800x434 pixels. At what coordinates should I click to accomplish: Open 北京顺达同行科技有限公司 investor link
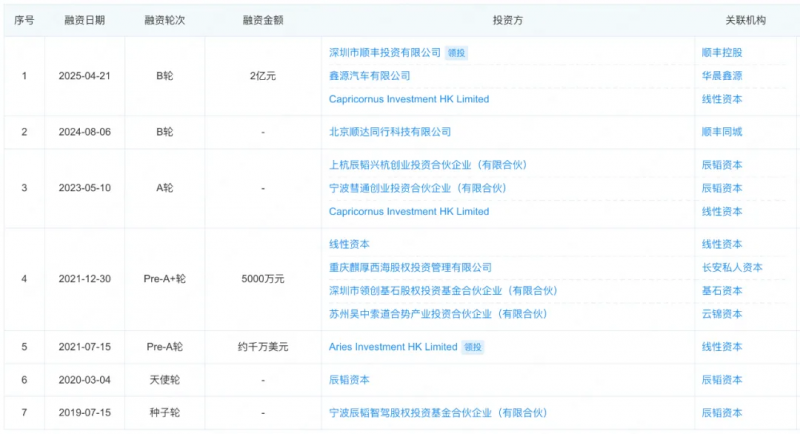pyautogui.click(x=390, y=132)
